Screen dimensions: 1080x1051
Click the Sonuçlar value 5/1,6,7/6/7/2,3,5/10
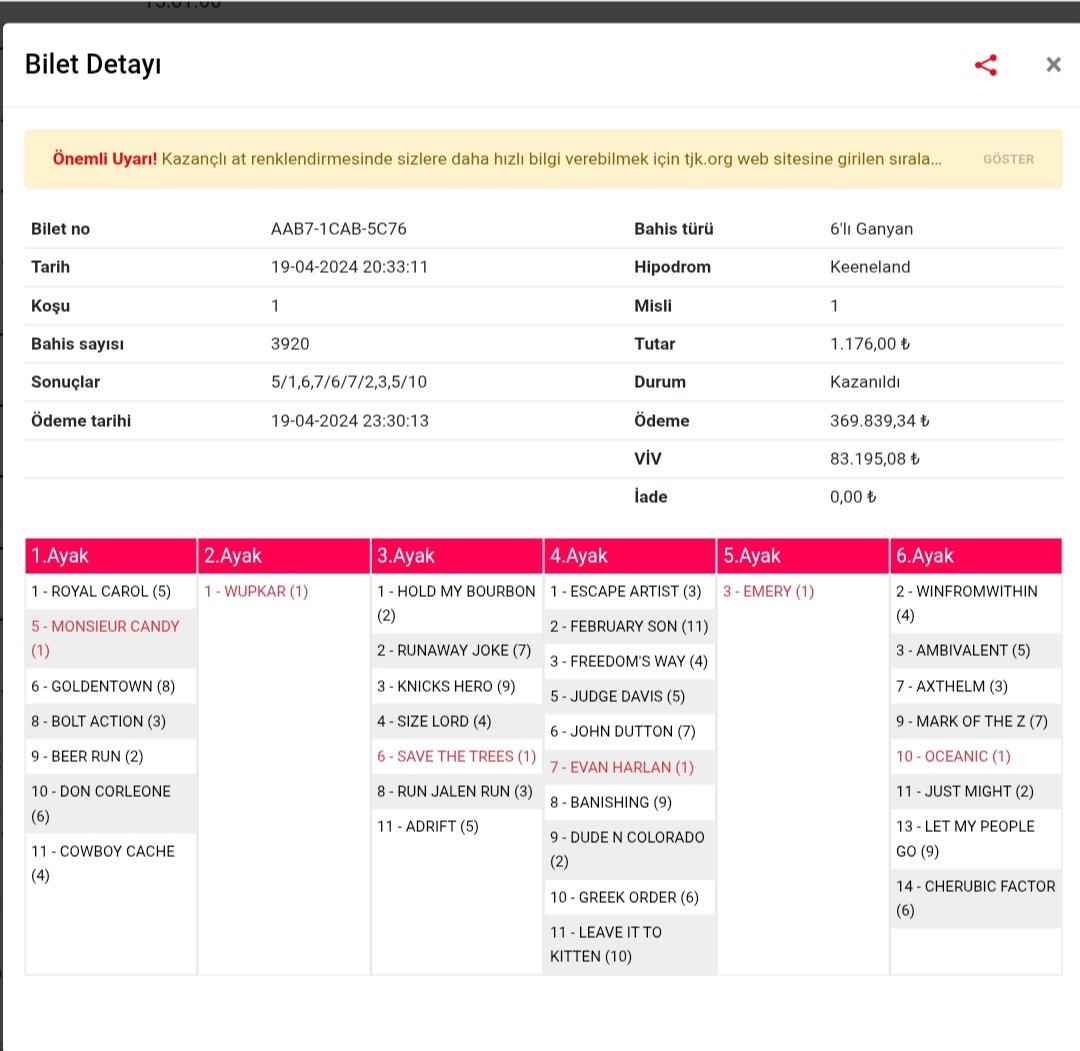349,382
